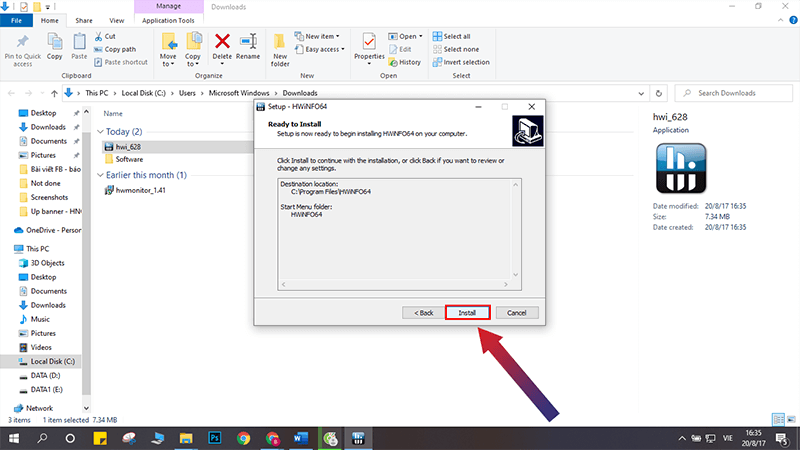800x450 pixels.
Task: Open the Application Tools tab
Action: coord(168,20)
